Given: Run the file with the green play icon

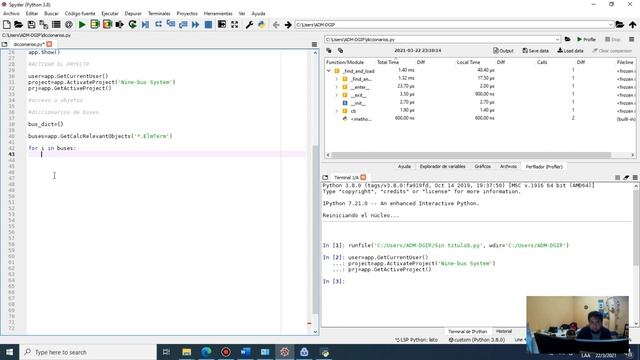Looking at the screenshot, I should click(x=82, y=25).
